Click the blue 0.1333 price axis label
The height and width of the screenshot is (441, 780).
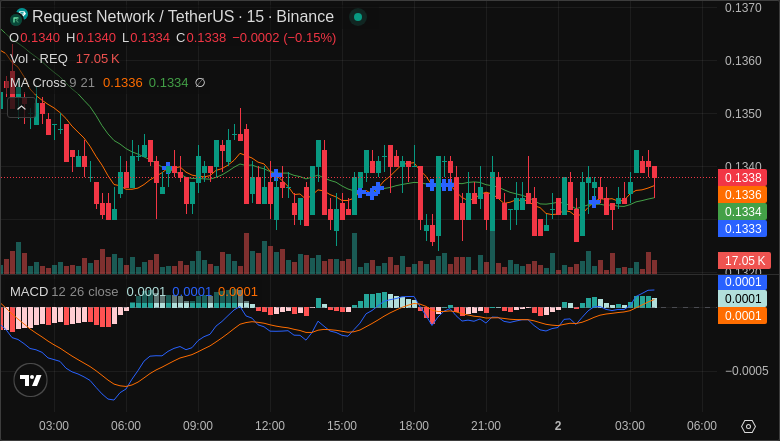point(742,228)
